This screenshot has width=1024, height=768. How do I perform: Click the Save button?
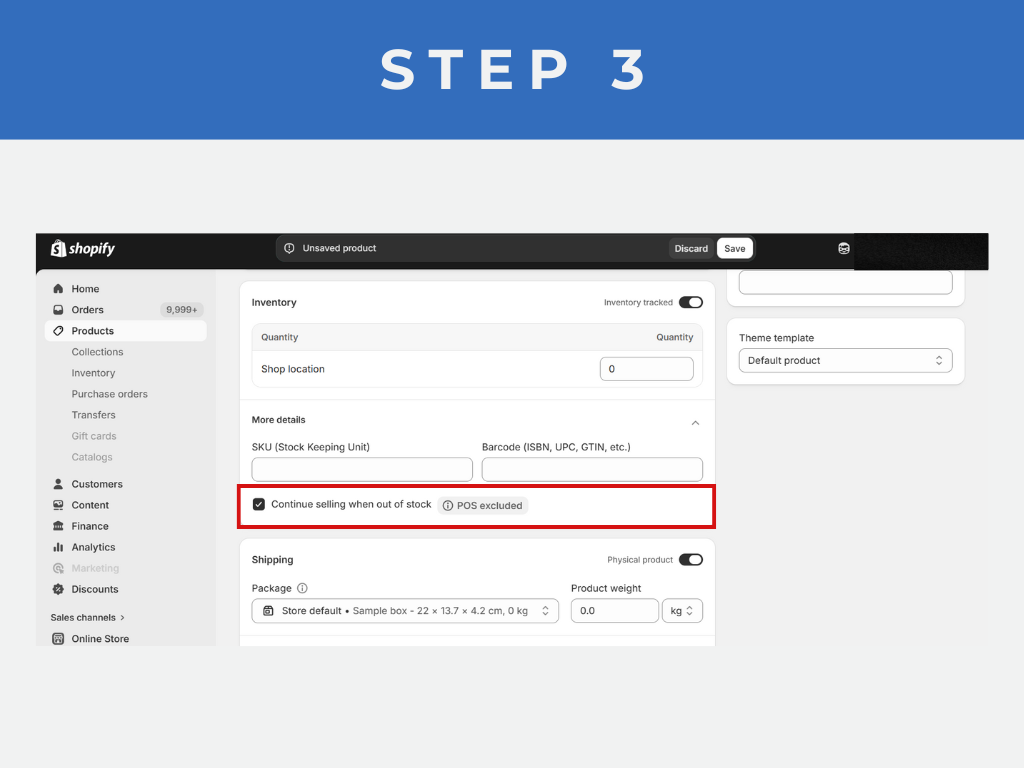pos(734,249)
